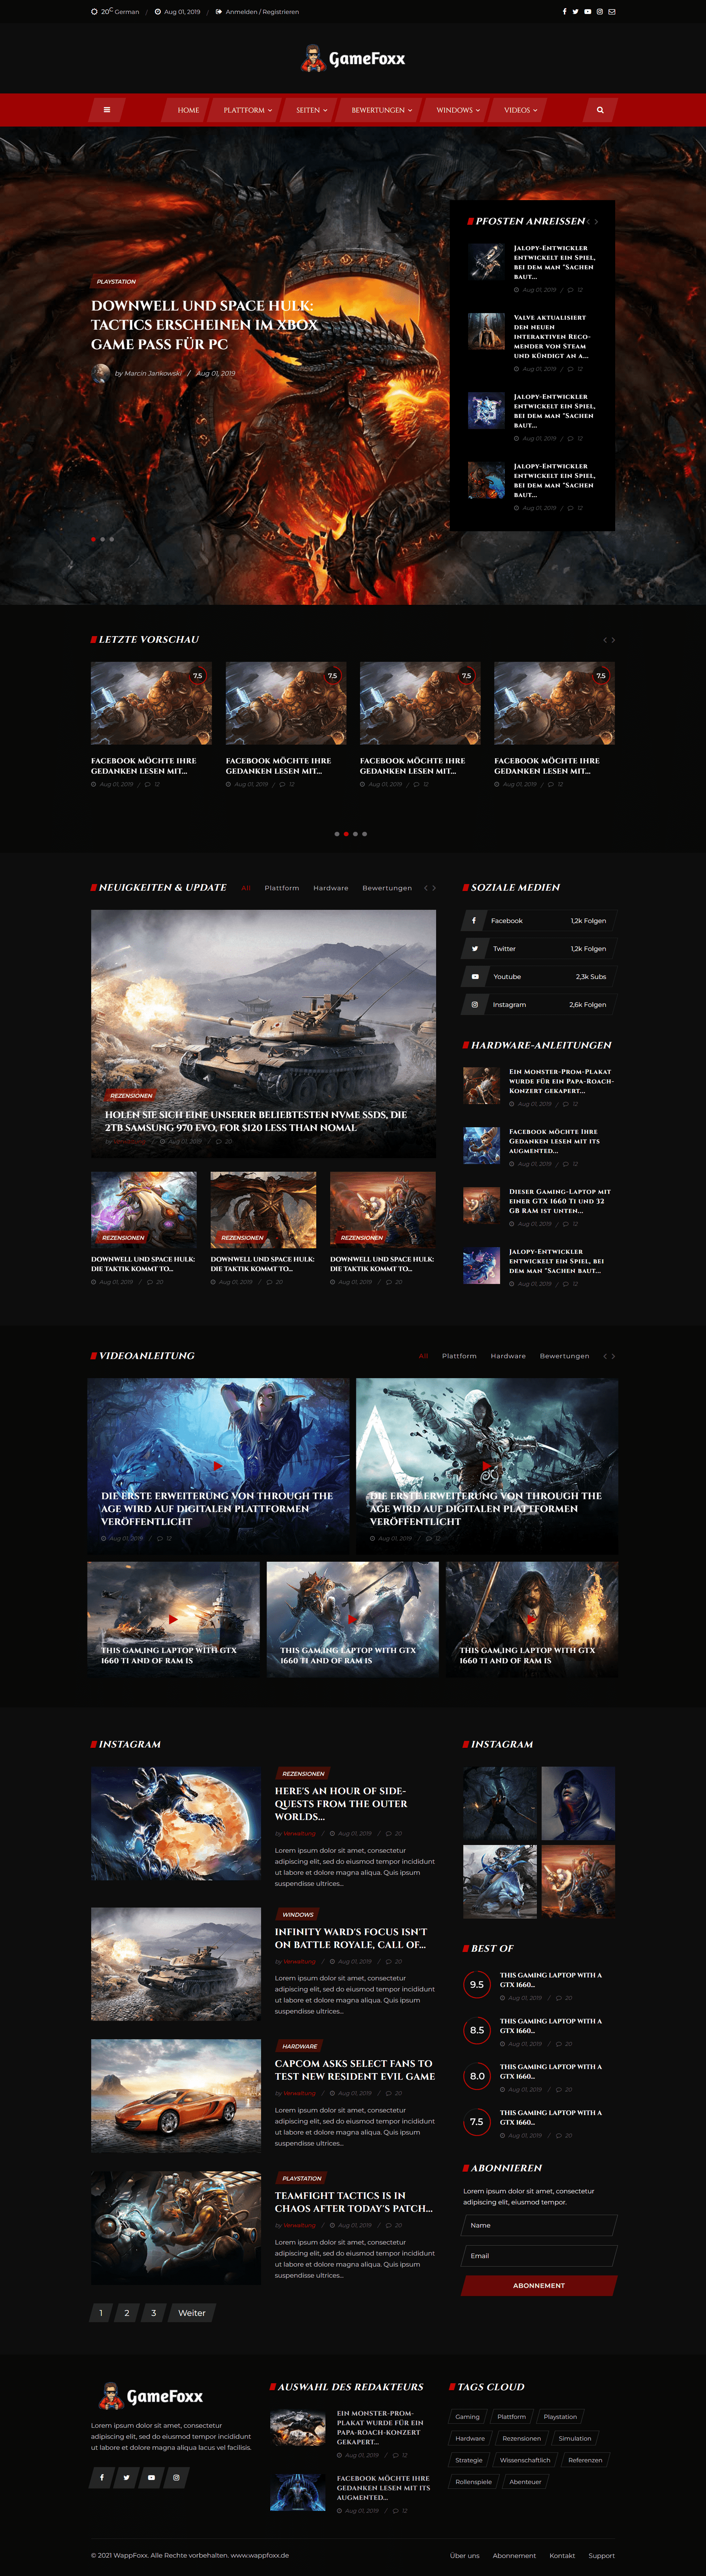Expand the Bewertungen dropdown in navbar
Image resolution: width=706 pixels, height=2576 pixels.
pos(381,110)
